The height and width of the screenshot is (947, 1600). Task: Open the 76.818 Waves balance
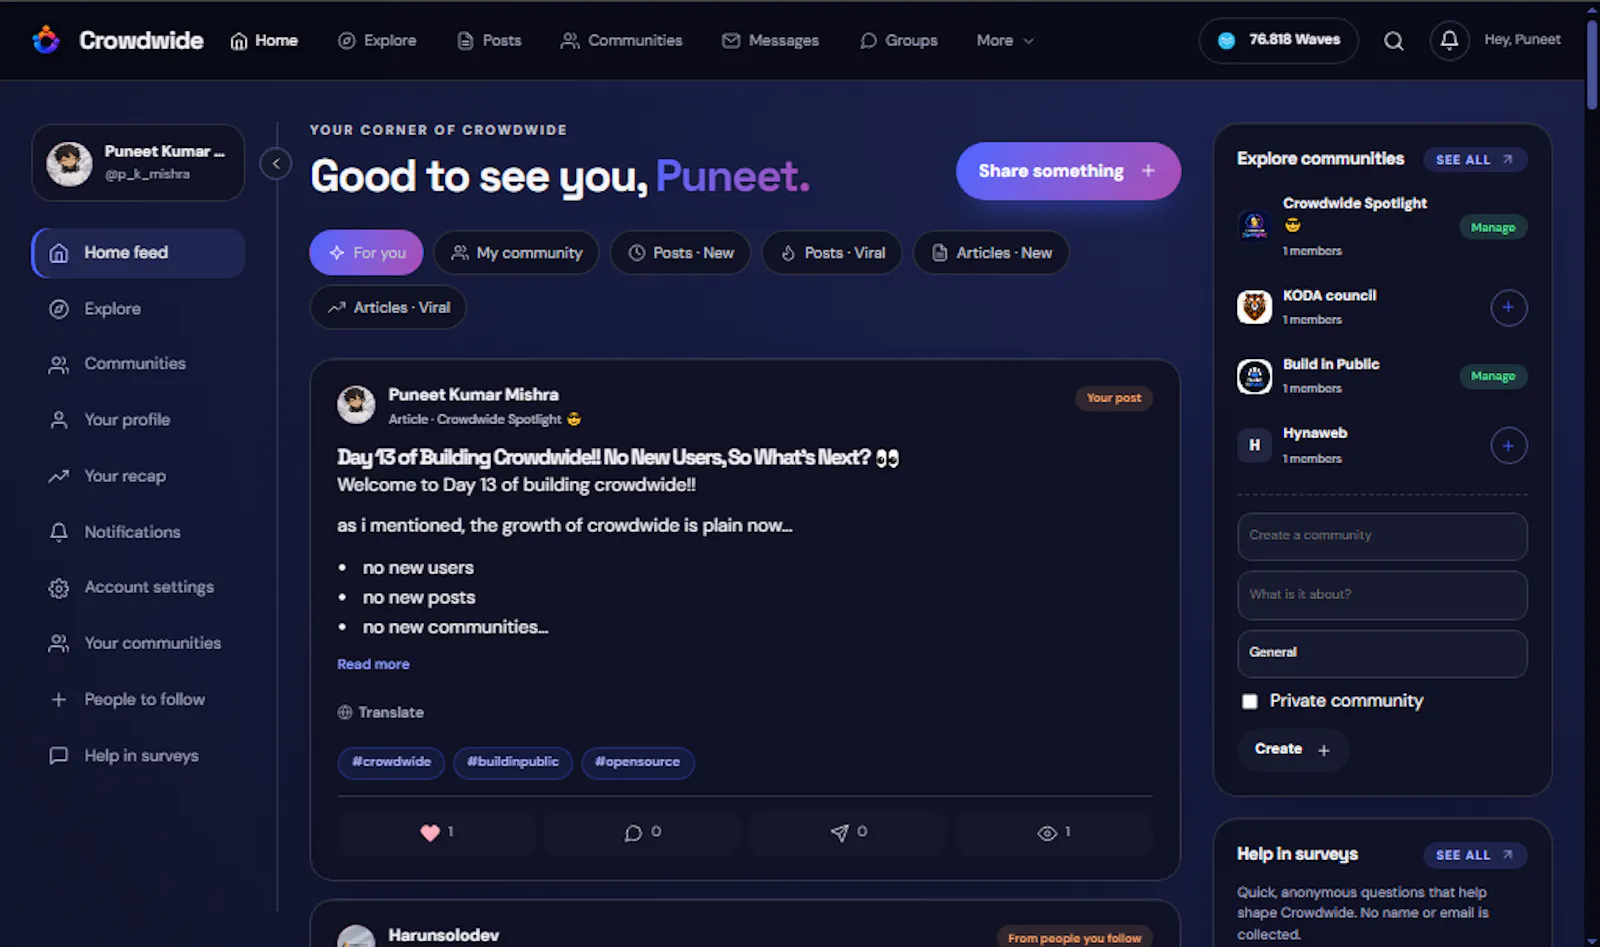tap(1278, 40)
